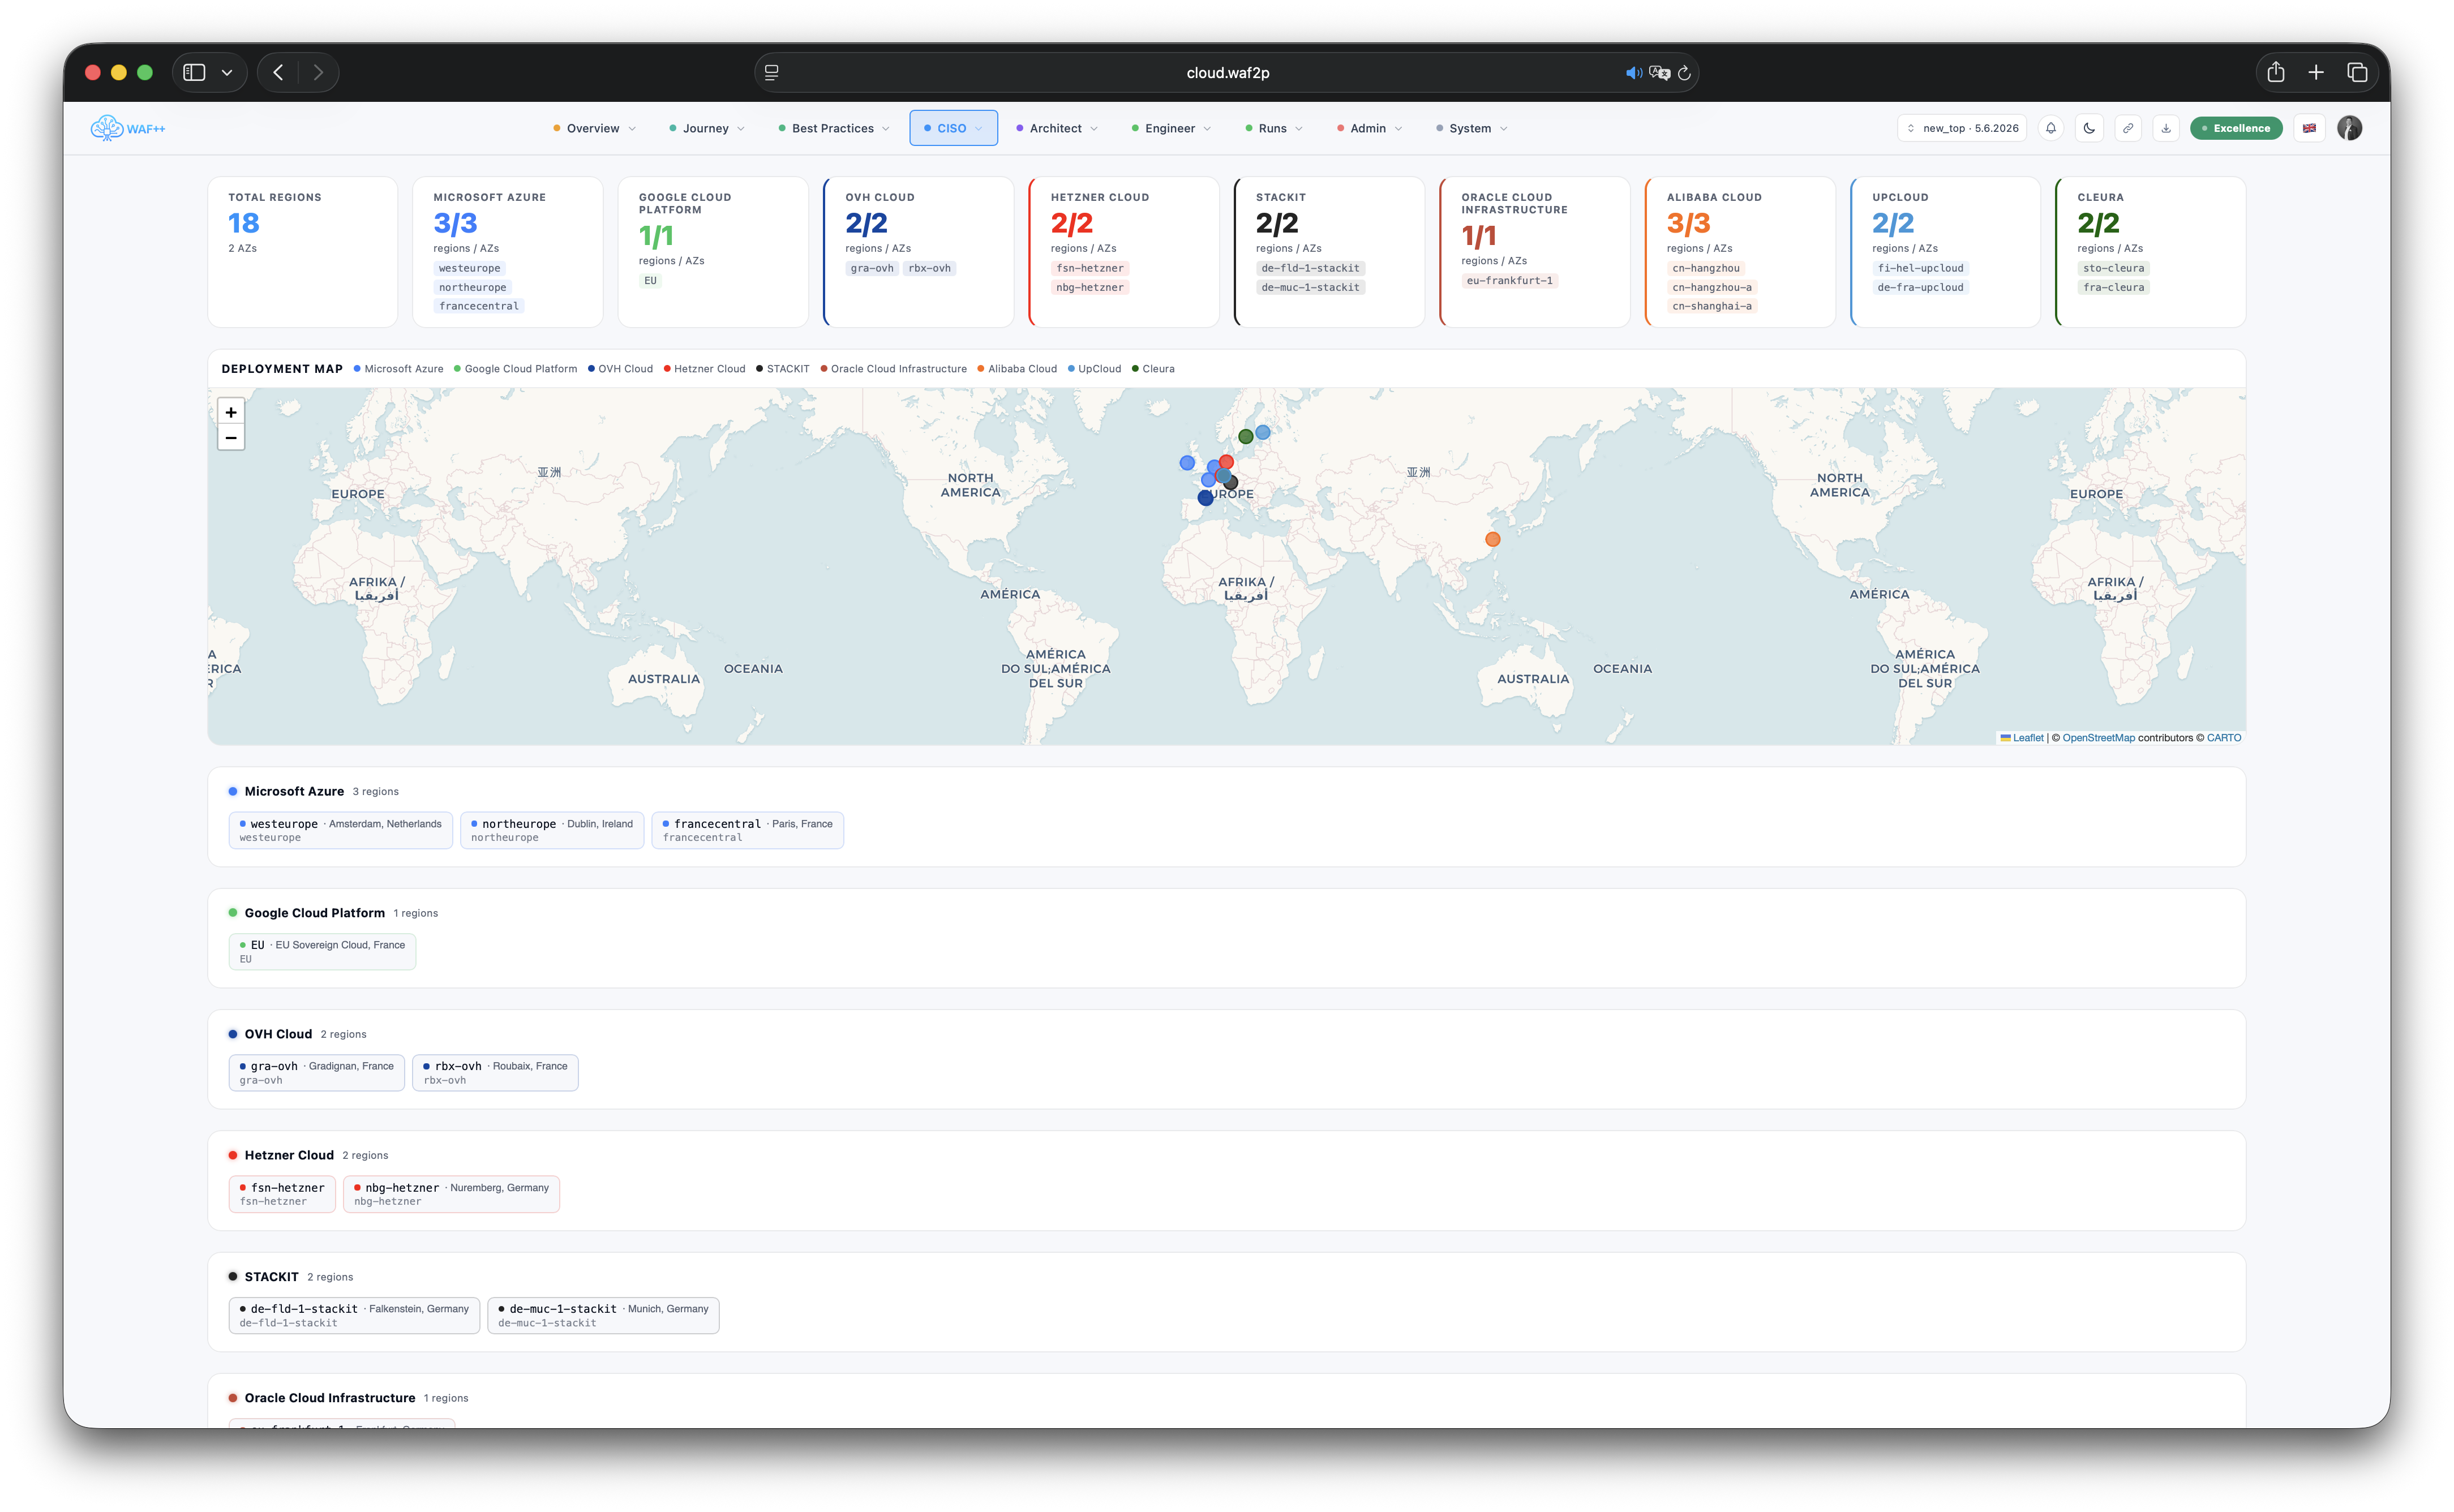This screenshot has height=1512, width=2454.
Task: Click the gra-ovh Gradignan region chip
Action: point(316,1072)
